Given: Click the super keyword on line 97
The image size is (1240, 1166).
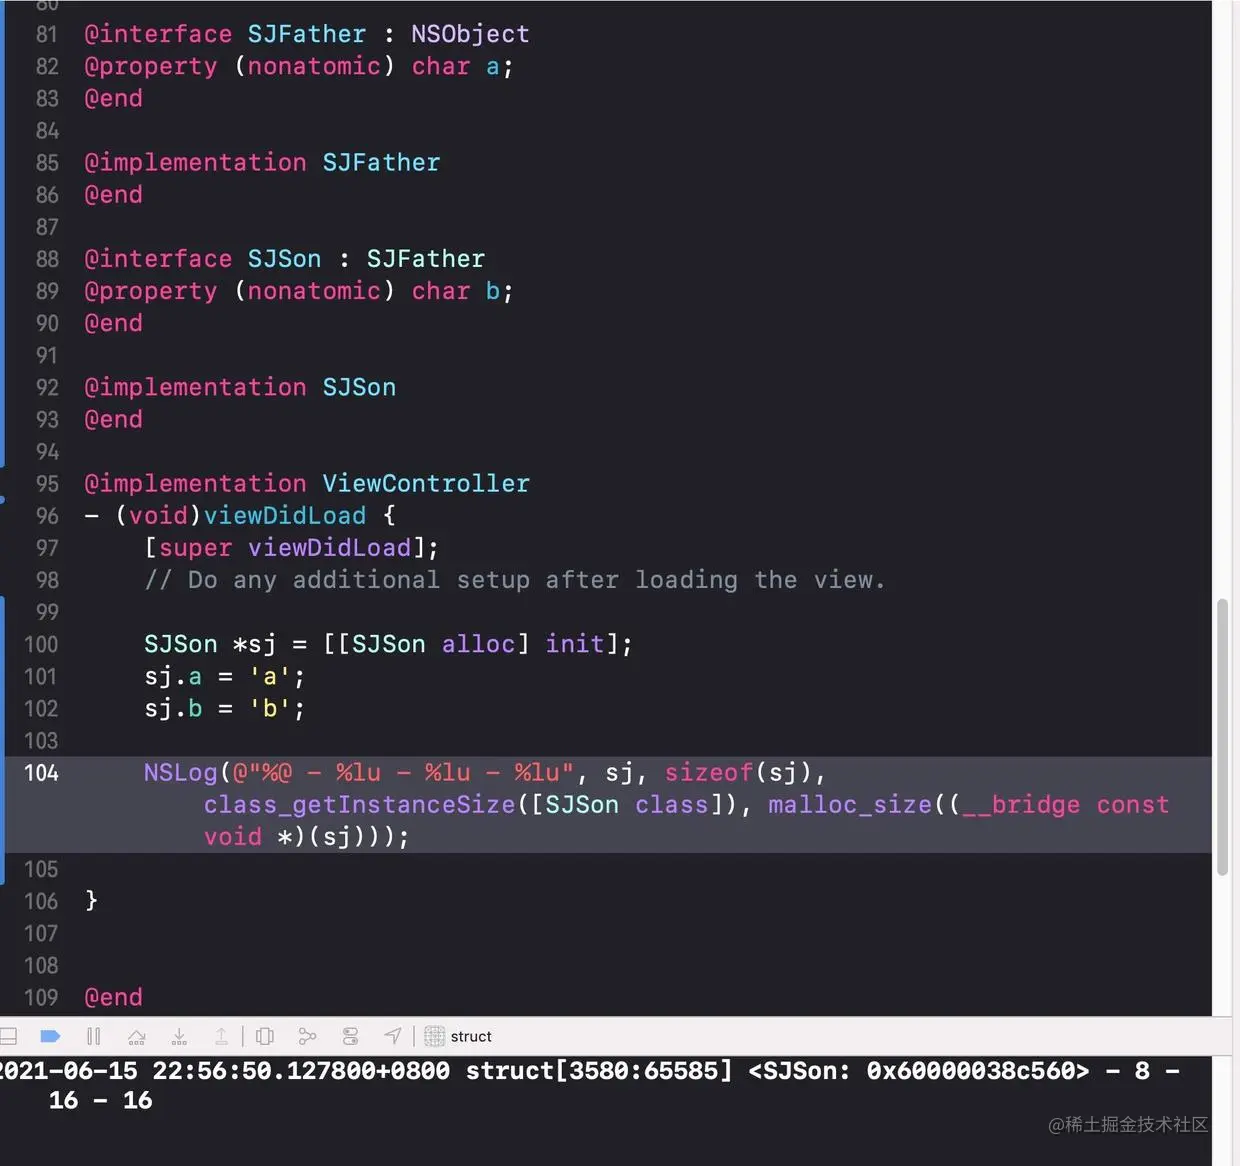Looking at the screenshot, I should (x=195, y=548).
